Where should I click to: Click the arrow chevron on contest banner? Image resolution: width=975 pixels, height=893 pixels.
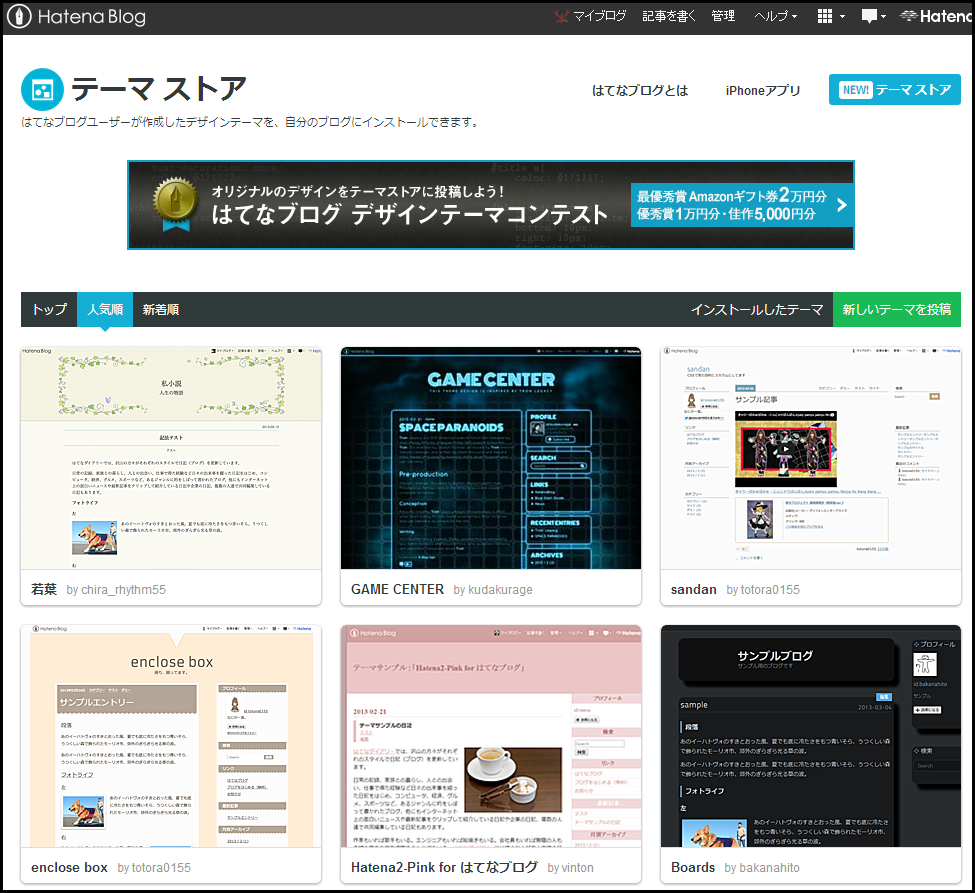[842, 205]
